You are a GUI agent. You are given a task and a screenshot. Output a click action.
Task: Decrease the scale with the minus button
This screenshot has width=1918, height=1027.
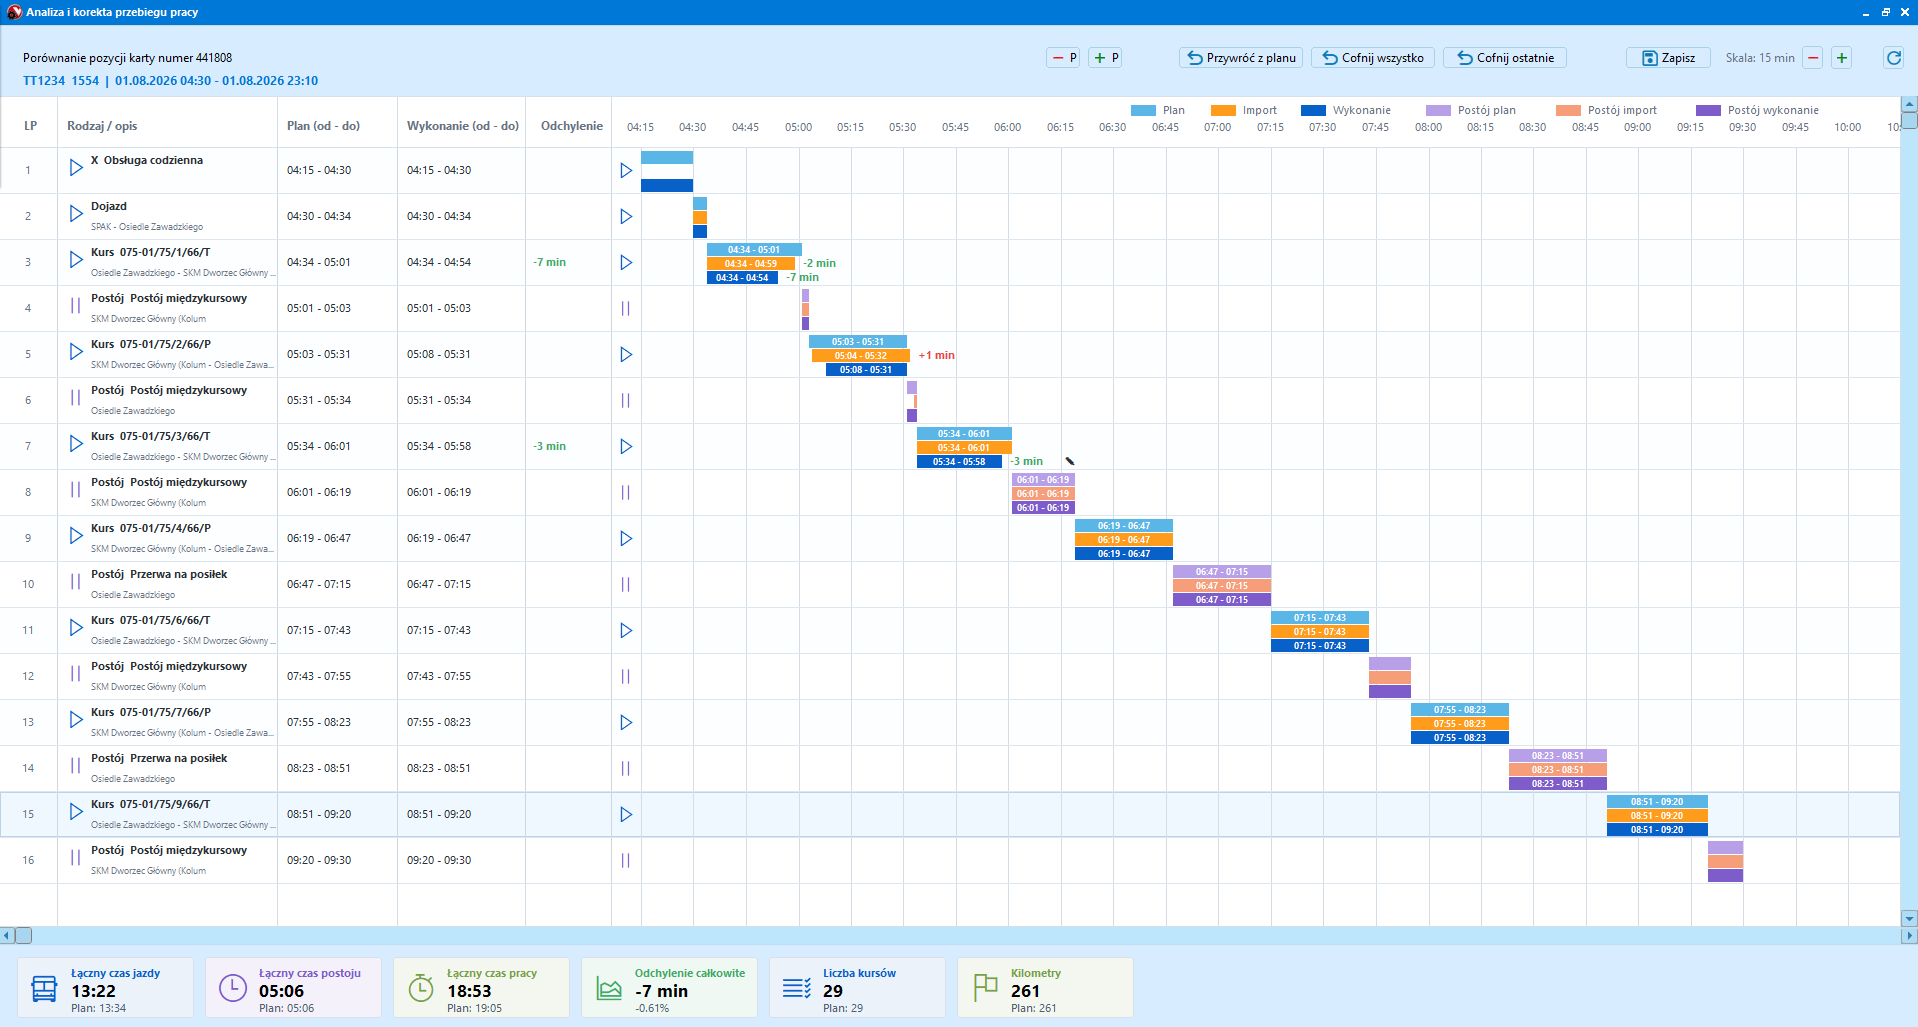(x=1813, y=58)
